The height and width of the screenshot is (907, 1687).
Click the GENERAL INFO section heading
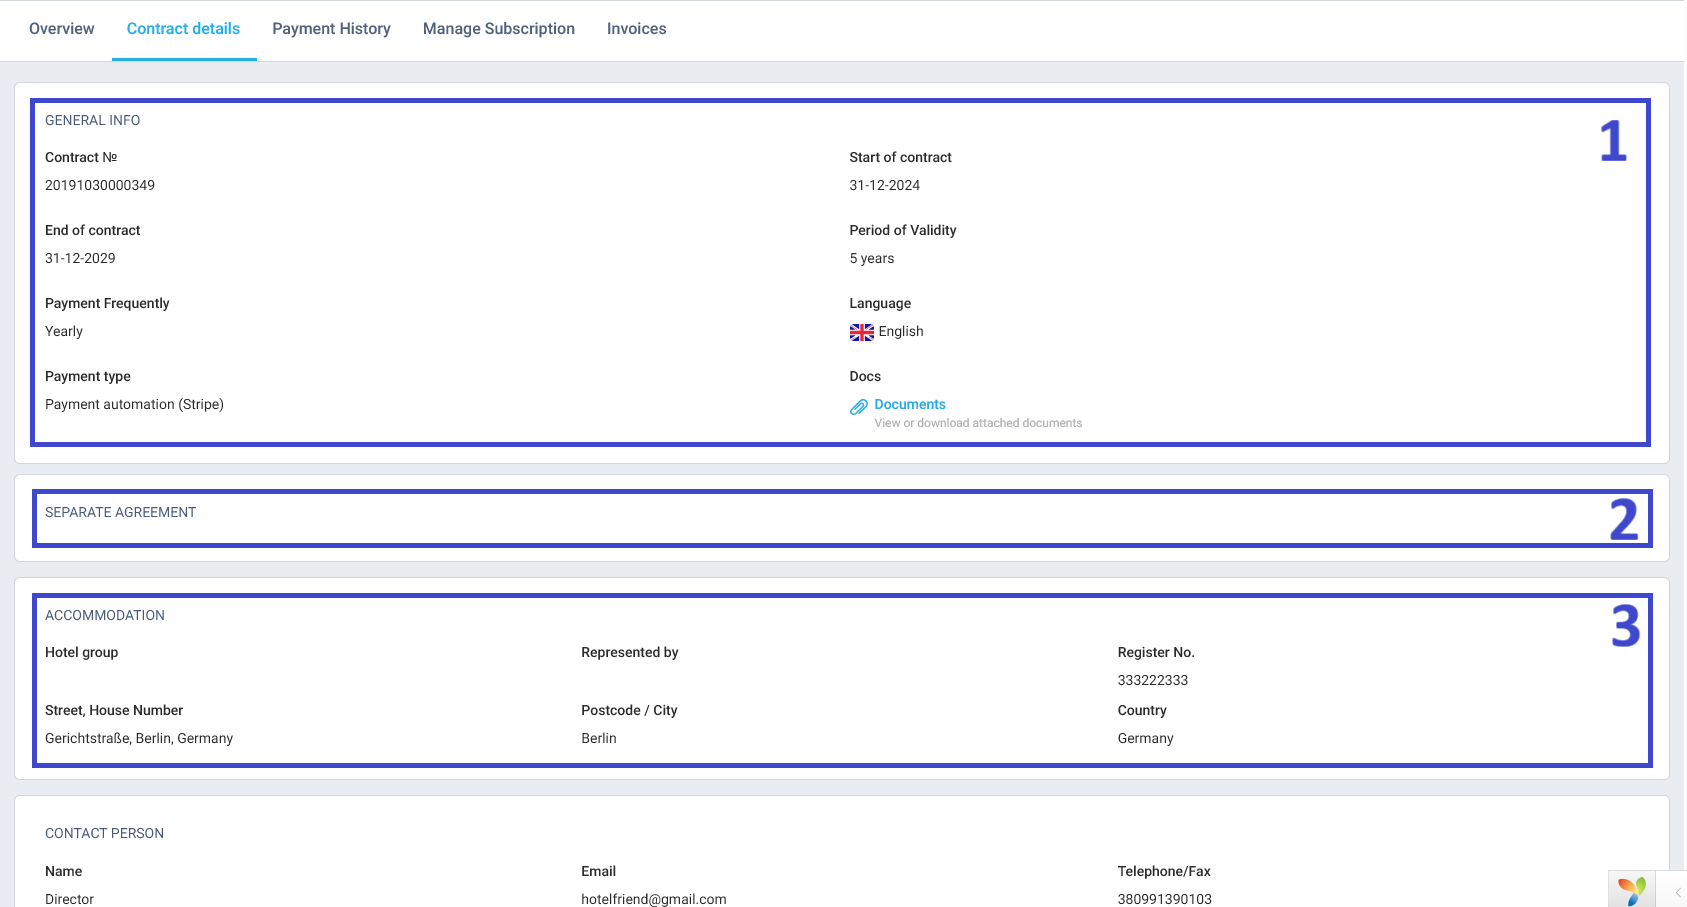pyautogui.click(x=92, y=120)
